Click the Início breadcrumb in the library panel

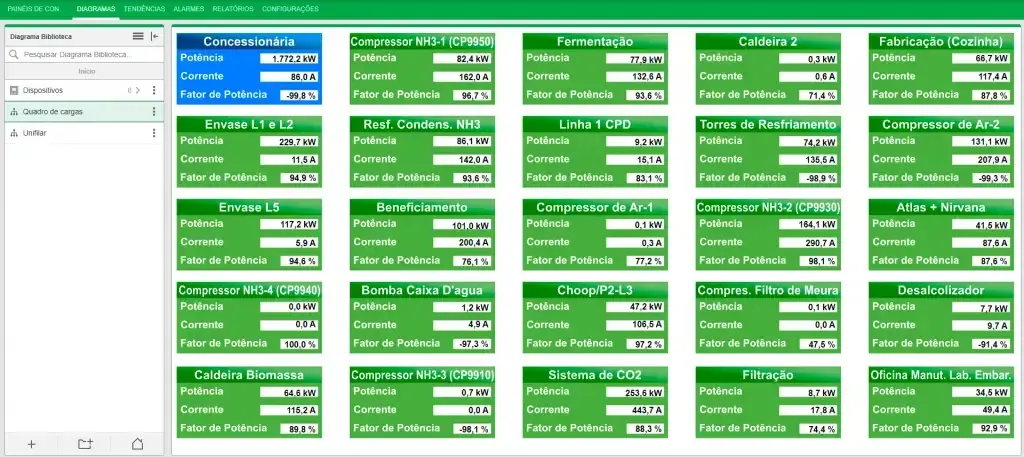click(86, 71)
